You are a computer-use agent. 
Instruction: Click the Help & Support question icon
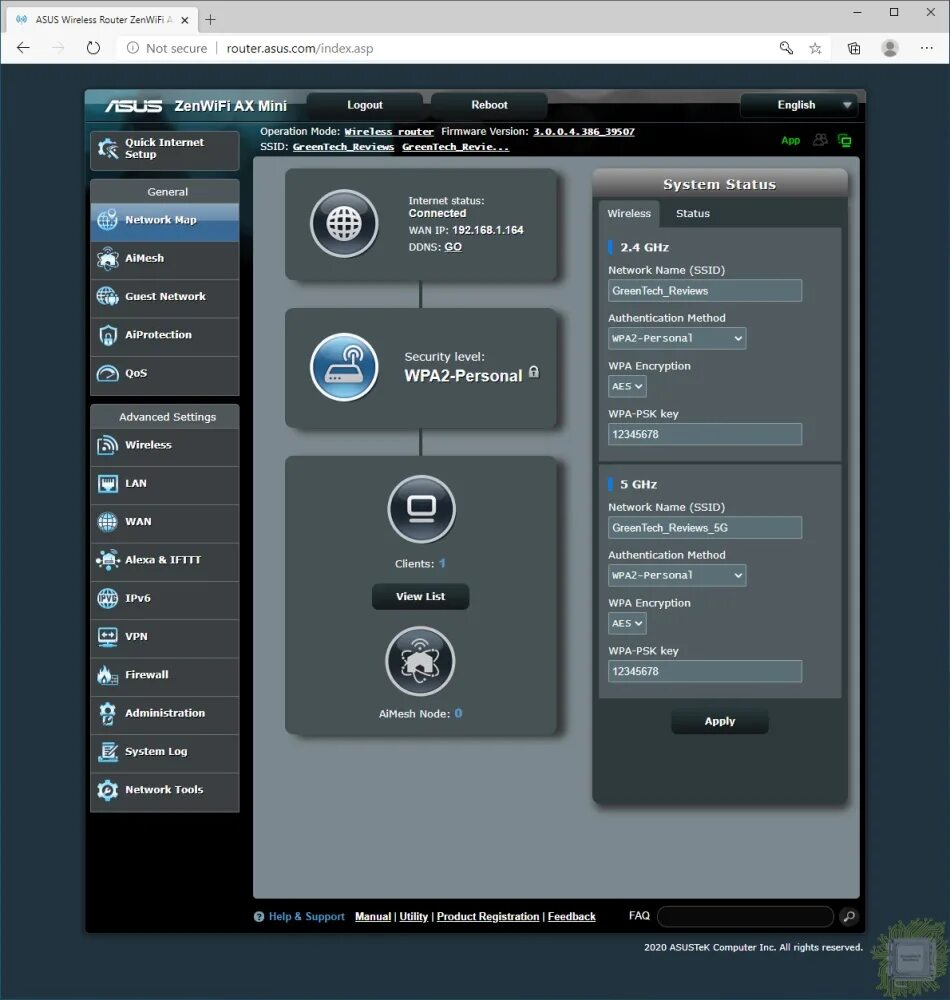coord(259,916)
